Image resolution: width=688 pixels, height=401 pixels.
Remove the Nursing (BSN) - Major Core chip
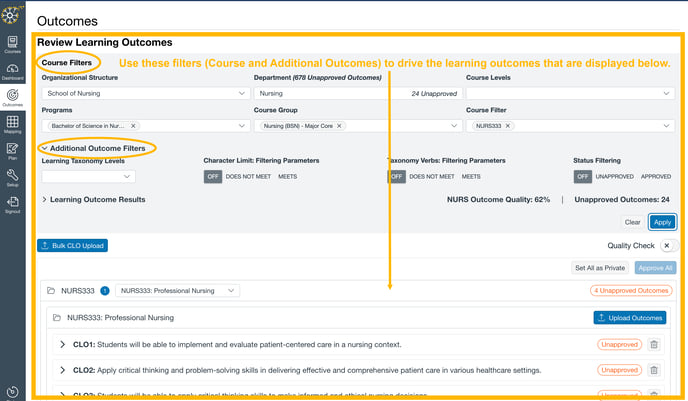point(339,126)
